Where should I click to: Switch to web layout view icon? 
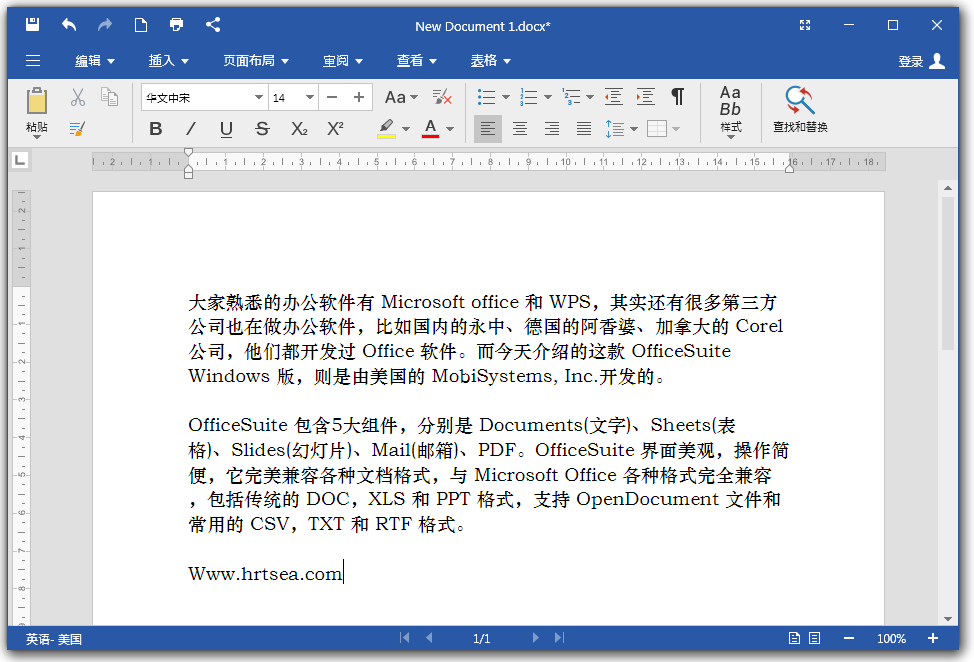pos(814,638)
